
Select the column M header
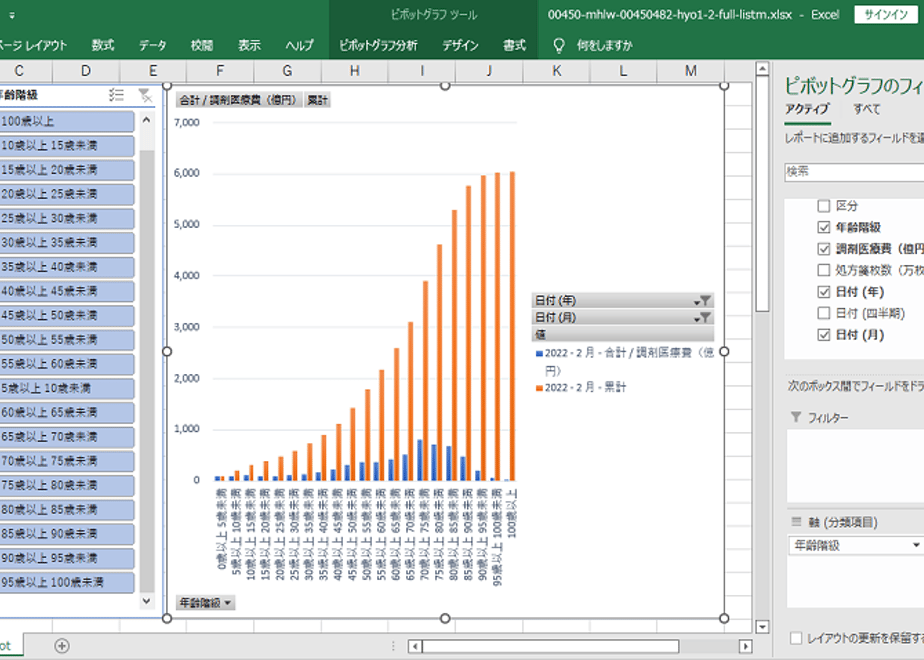(x=691, y=71)
